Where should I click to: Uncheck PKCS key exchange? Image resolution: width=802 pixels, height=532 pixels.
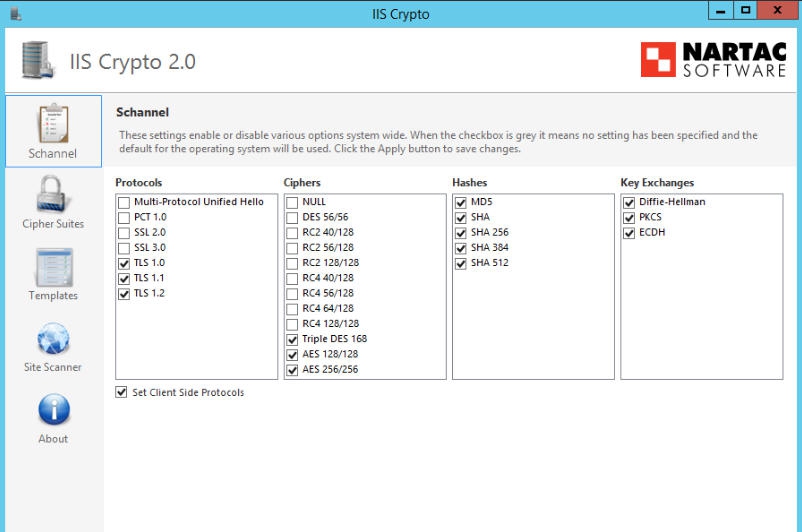coord(629,218)
